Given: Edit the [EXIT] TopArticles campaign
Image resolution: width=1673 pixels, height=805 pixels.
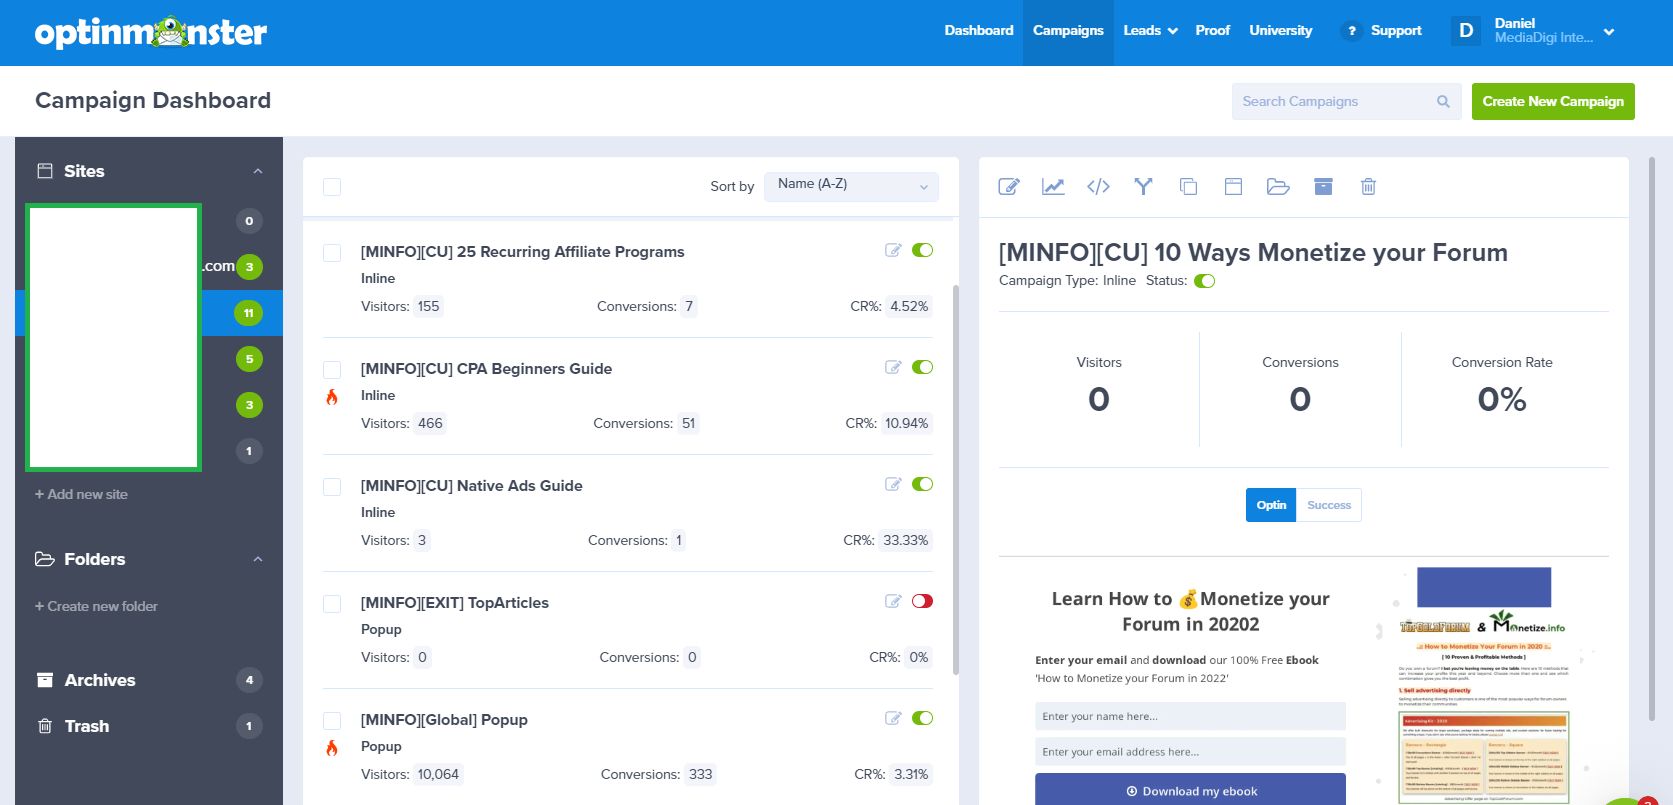Looking at the screenshot, I should click(893, 601).
